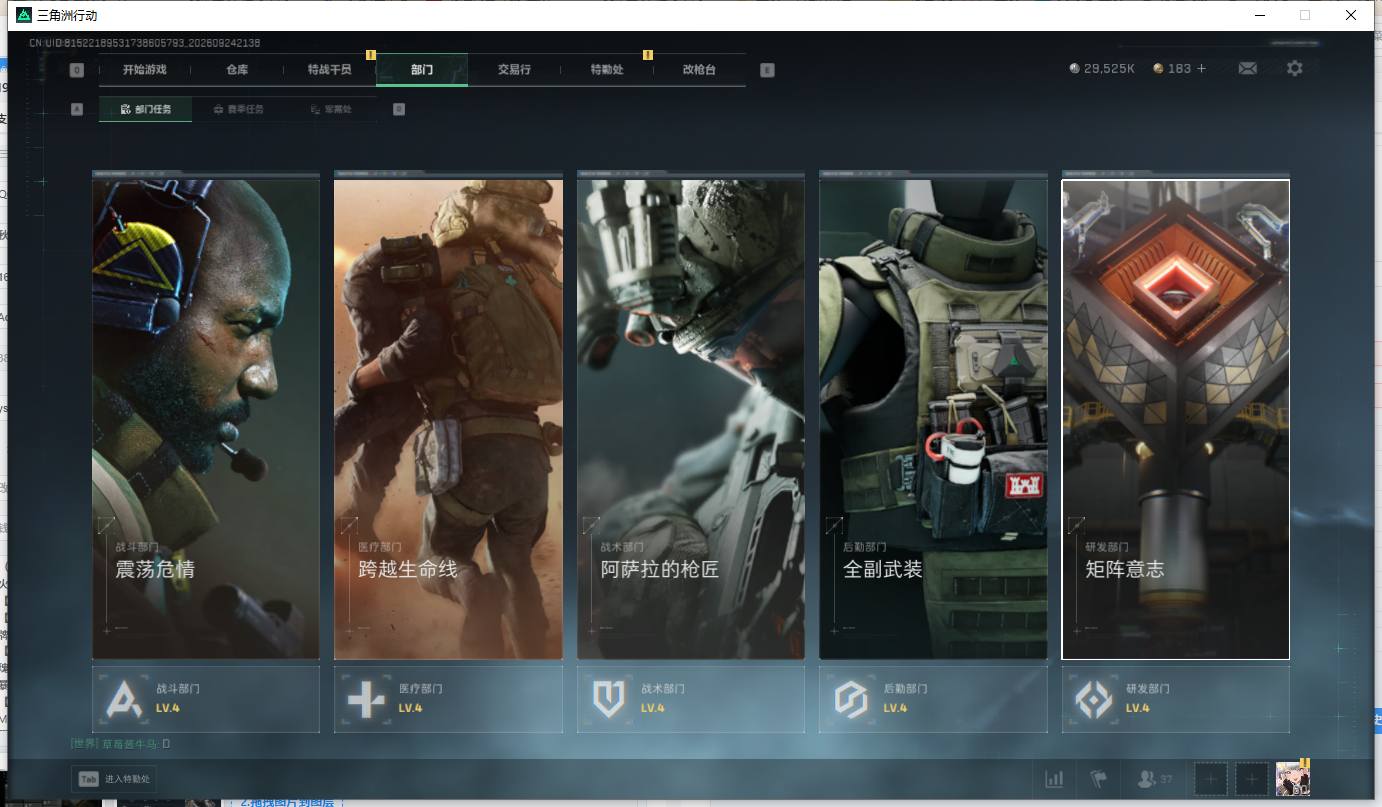1382x807 pixels.
Task: Open the friends list icon showing 37
Action: 1155,779
